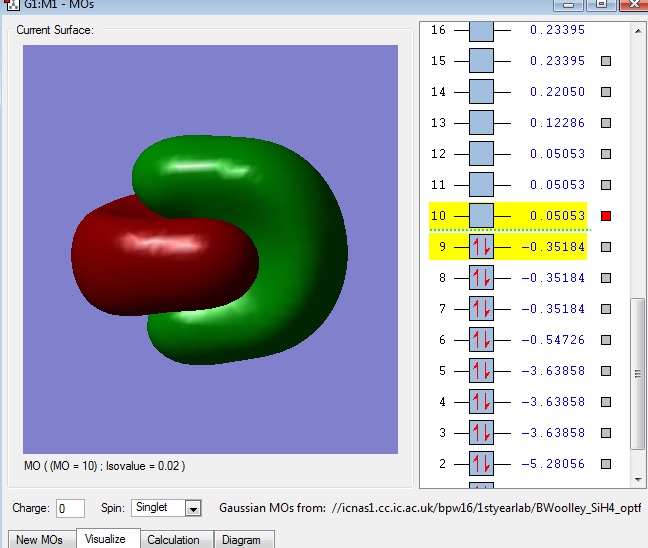Select the paired-electron box for orbital 4
This screenshot has width=648, height=548.
coord(481,402)
